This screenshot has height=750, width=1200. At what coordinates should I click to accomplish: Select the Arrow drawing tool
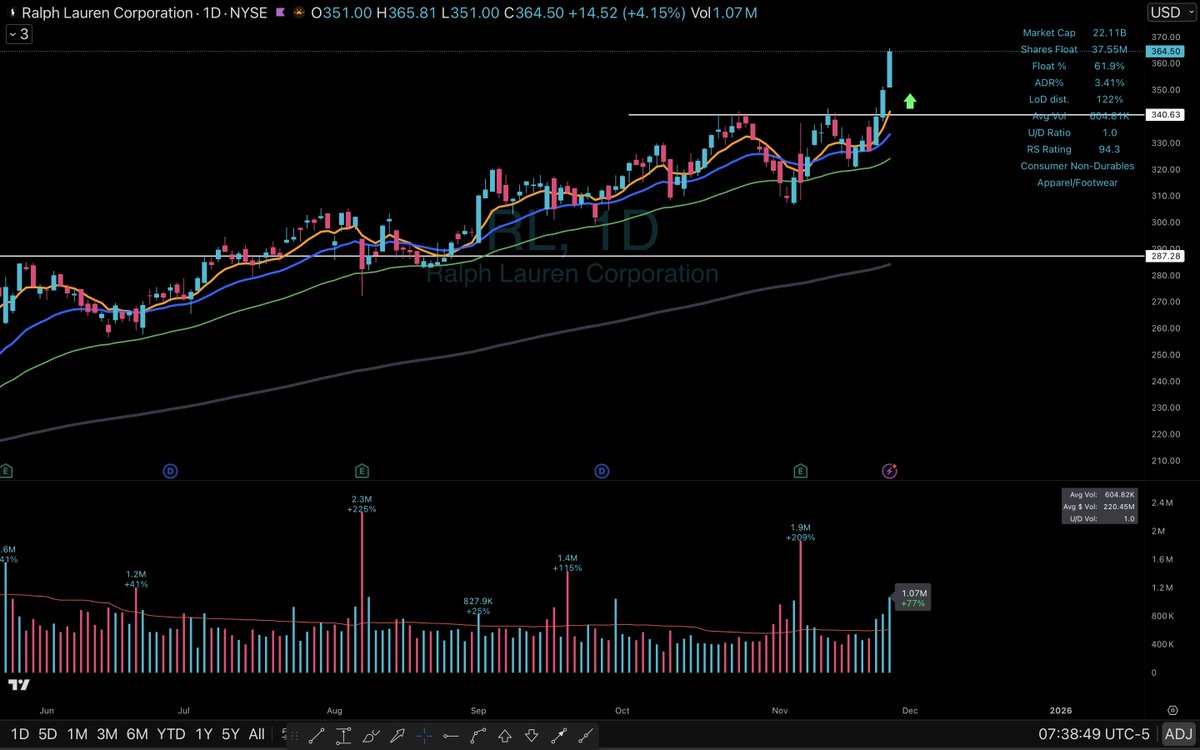(x=397, y=735)
